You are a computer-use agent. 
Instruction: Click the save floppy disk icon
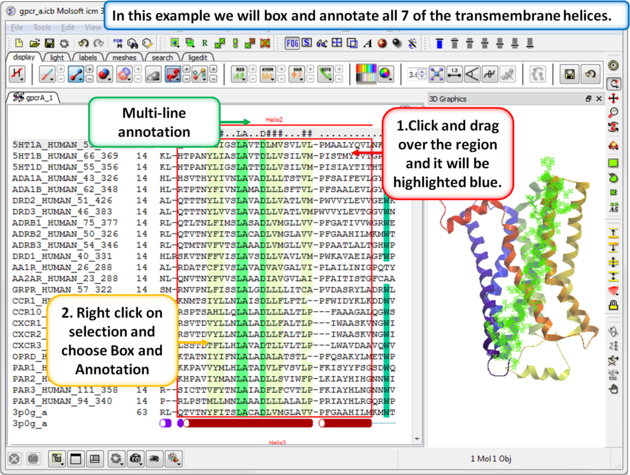pos(568,75)
